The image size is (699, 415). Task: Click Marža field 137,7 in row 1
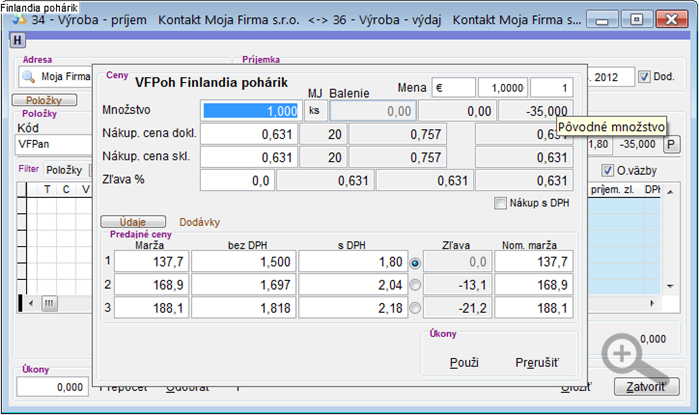pos(152,261)
